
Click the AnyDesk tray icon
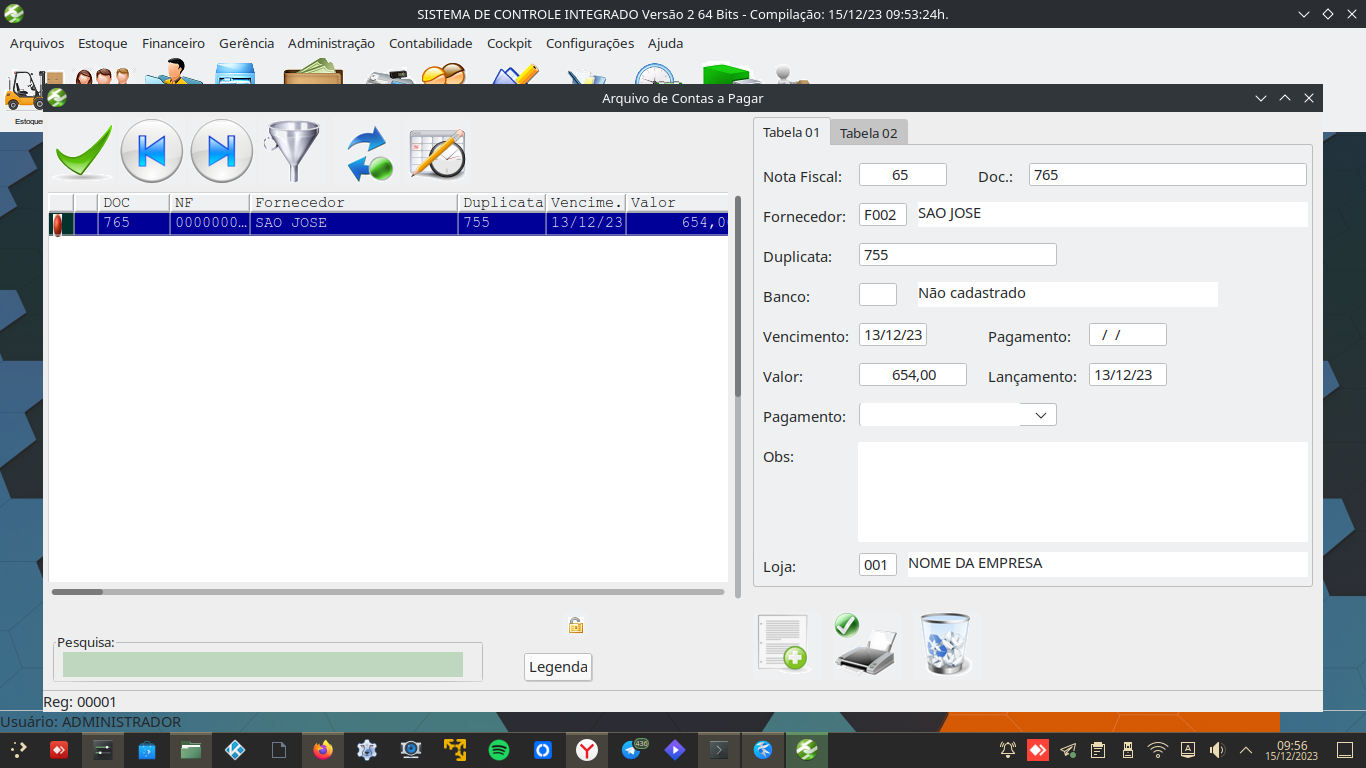click(1038, 749)
